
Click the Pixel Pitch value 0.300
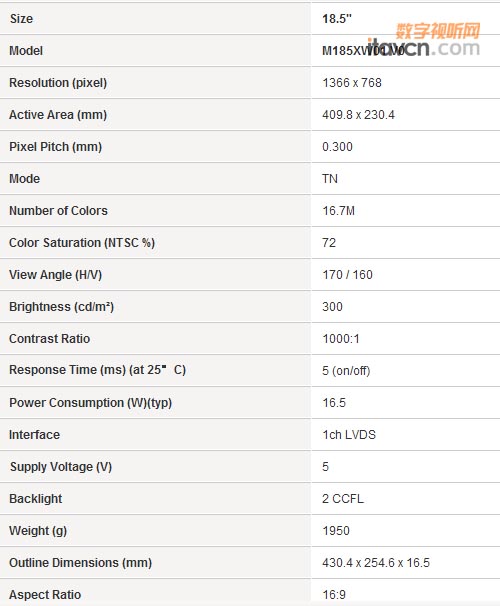[x=337, y=147]
